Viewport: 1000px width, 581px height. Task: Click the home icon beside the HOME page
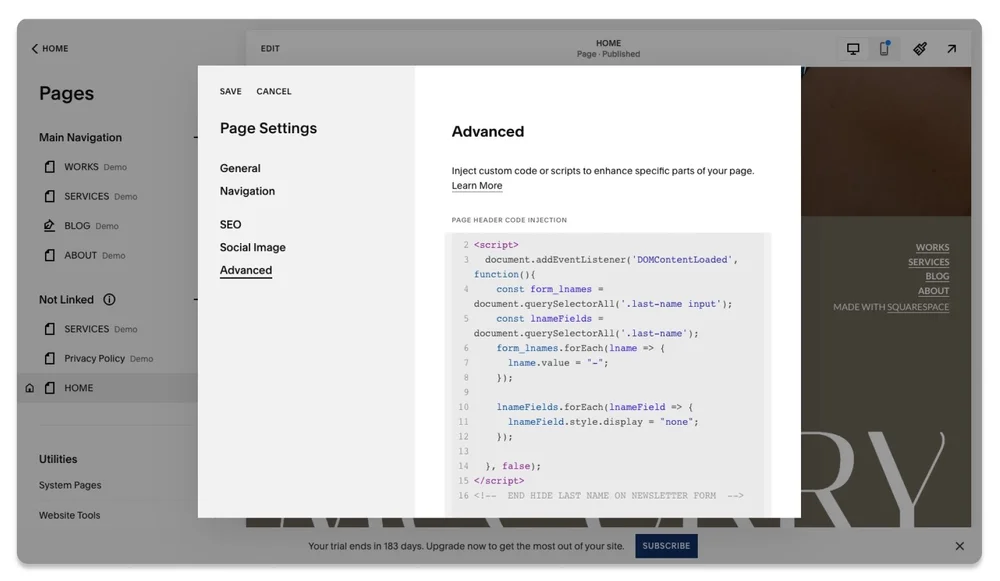click(29, 387)
